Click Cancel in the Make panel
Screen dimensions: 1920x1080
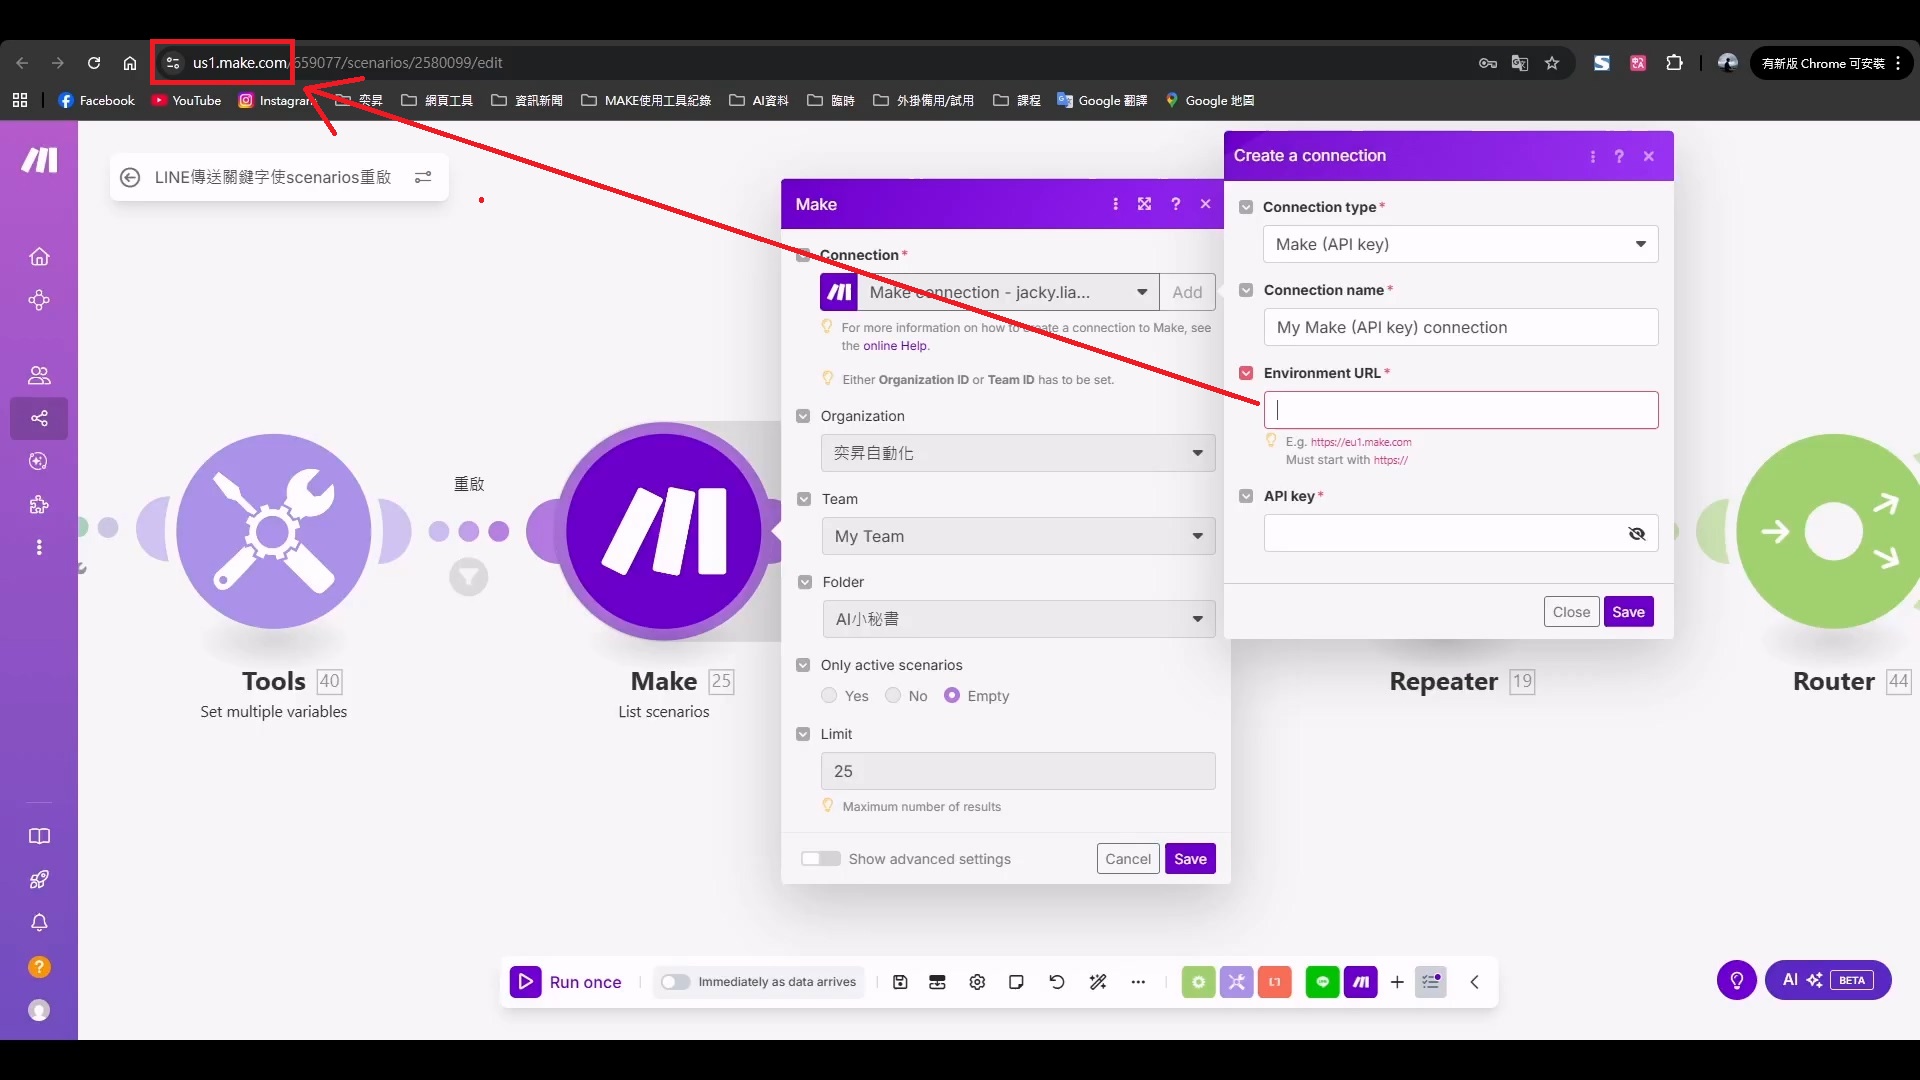pos(1128,859)
